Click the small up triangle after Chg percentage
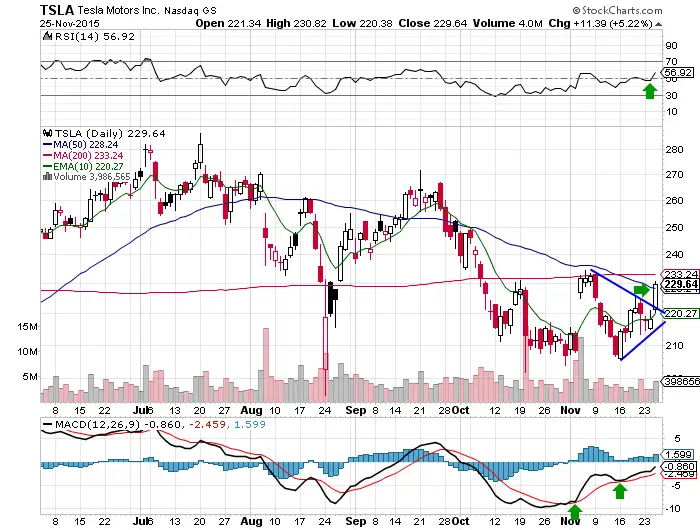Image resolution: width=700 pixels, height=530 pixels. tap(658, 24)
